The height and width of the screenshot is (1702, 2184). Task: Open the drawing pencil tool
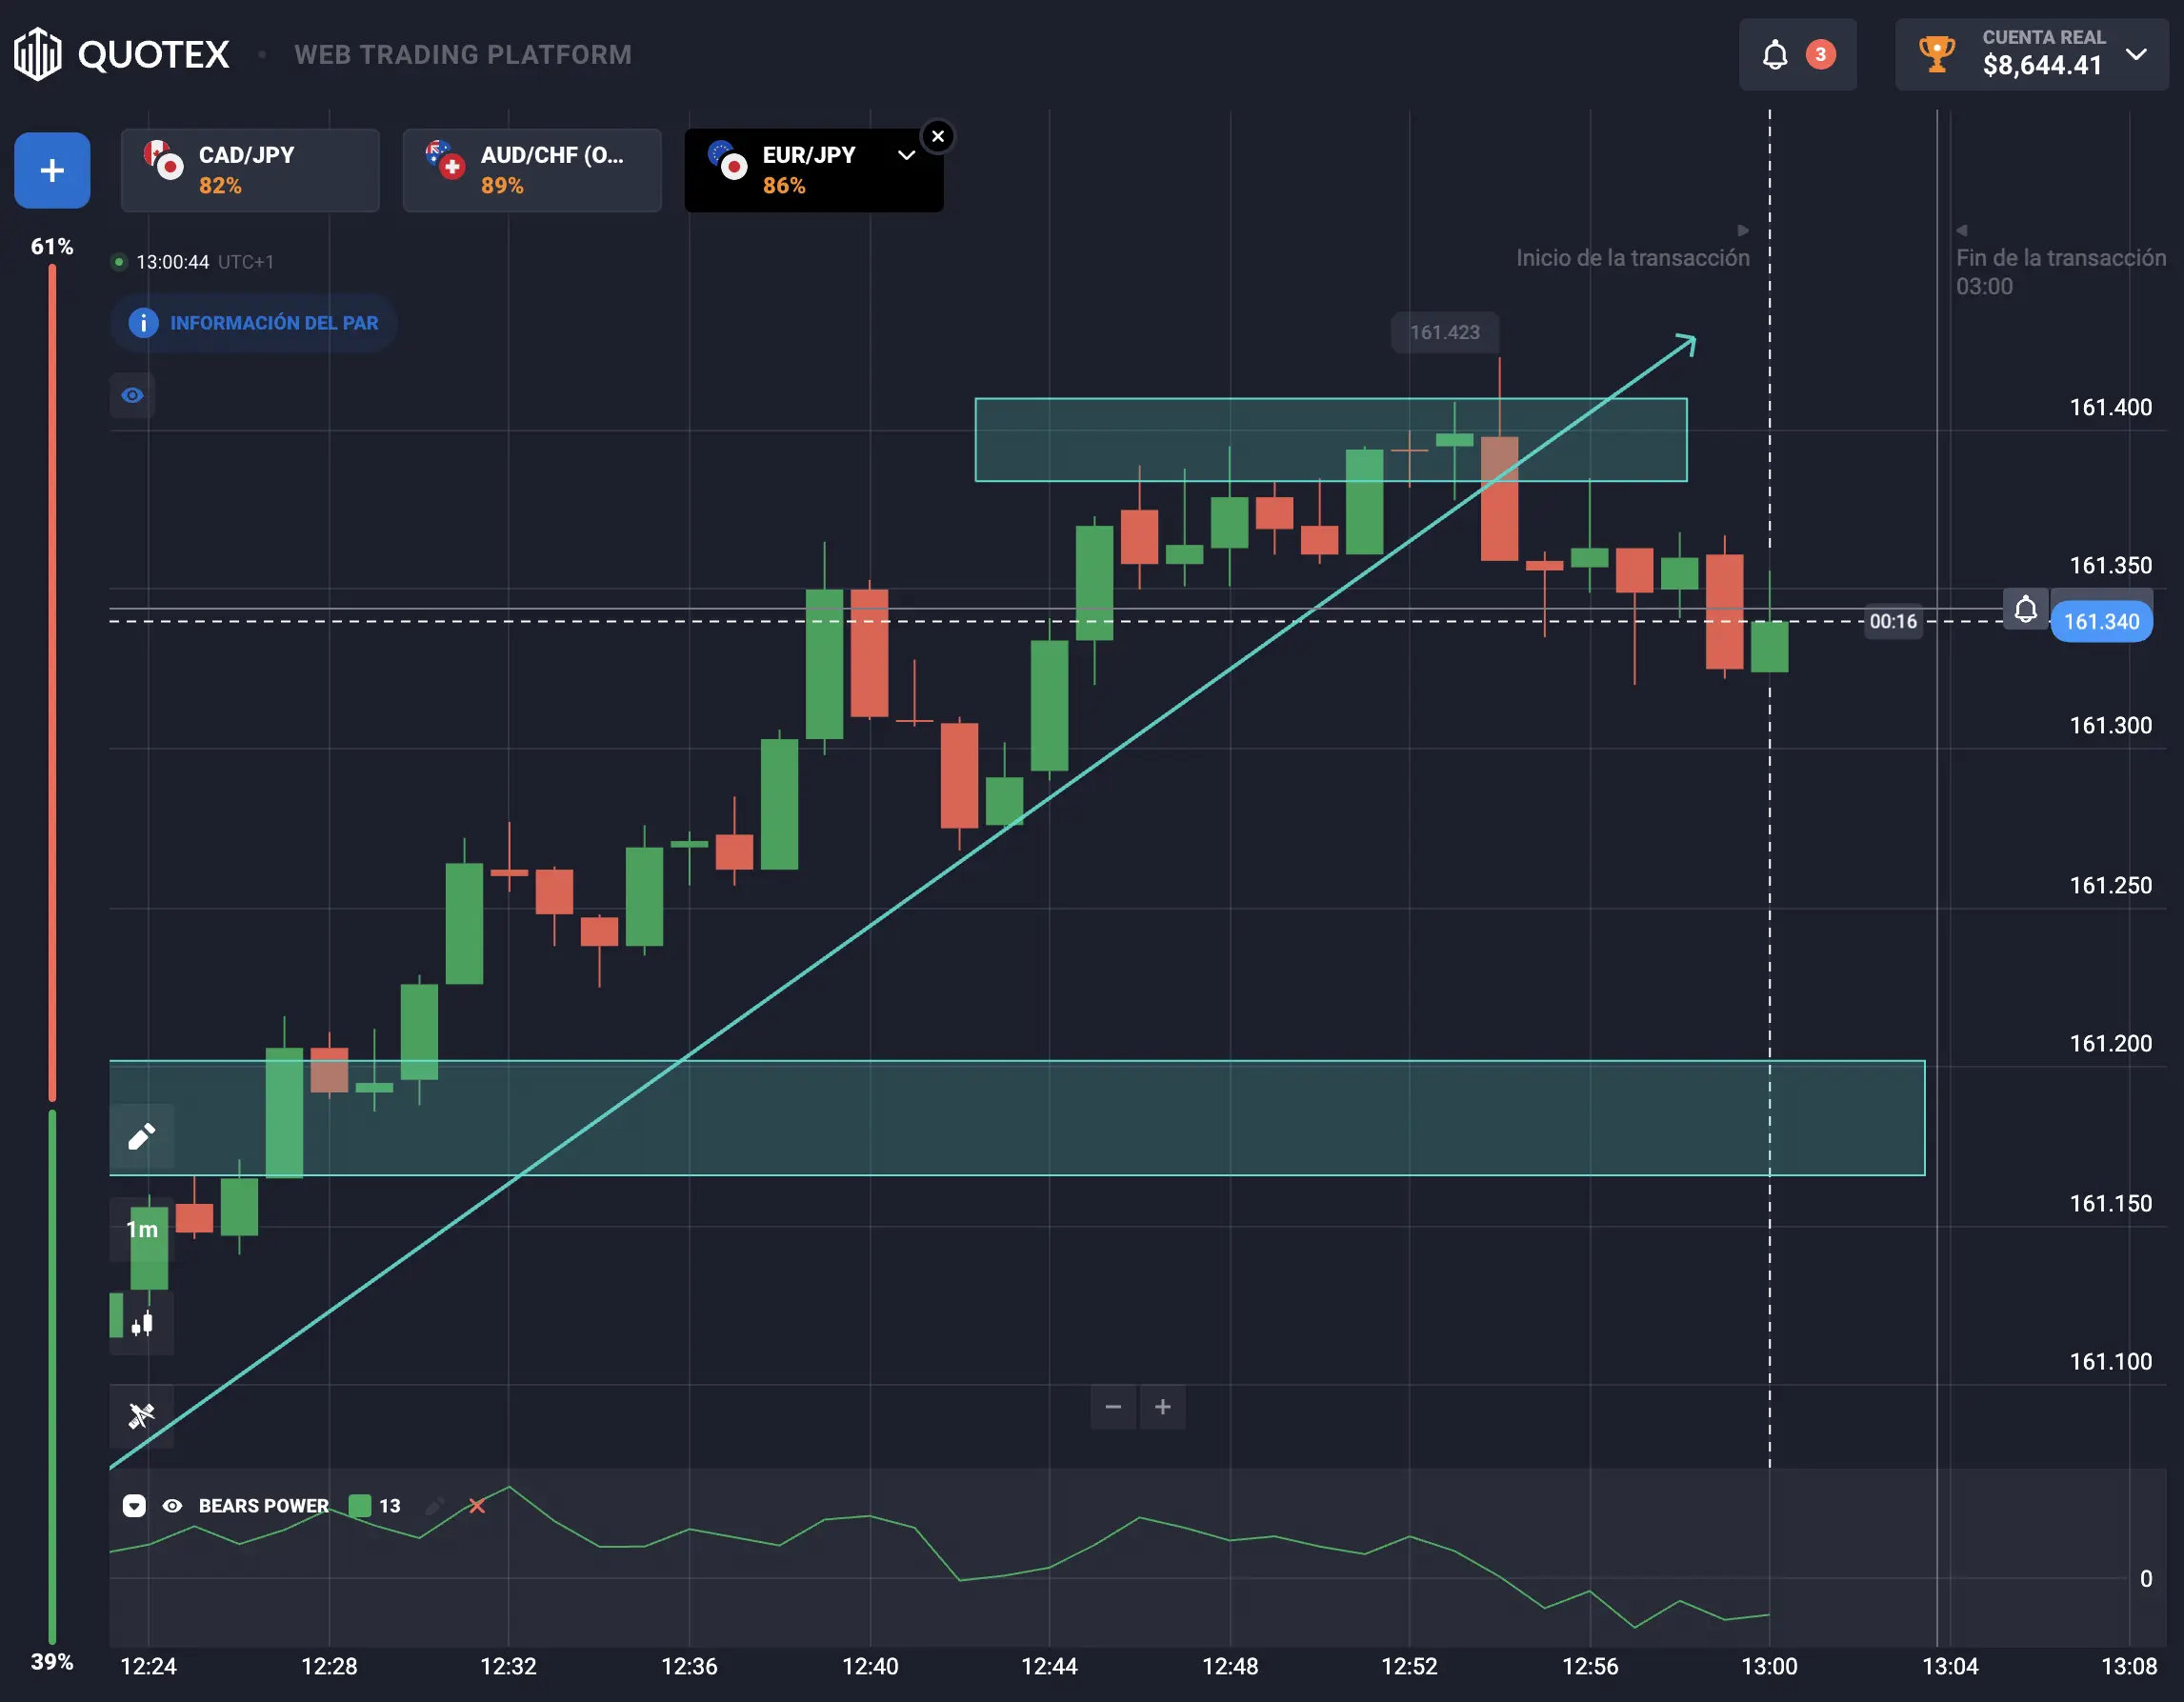(141, 1136)
